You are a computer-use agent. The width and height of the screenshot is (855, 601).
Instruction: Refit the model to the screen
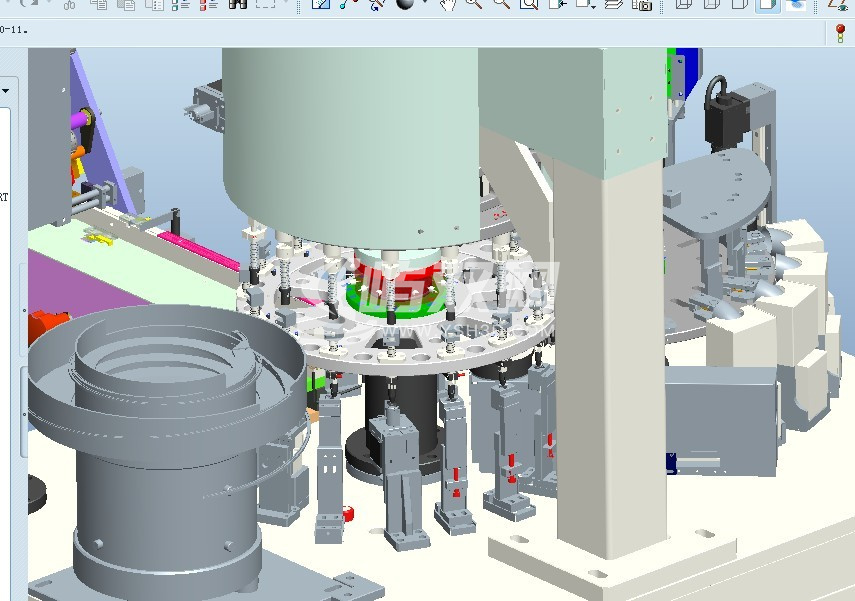[x=529, y=4]
